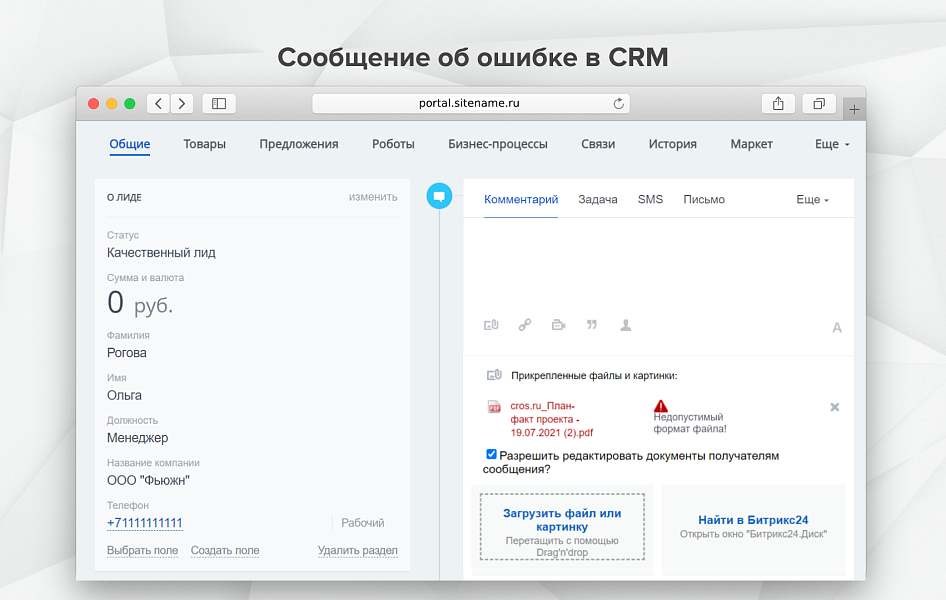This screenshot has width=946, height=600.
Task: Open the Задача tab
Action: click(598, 200)
